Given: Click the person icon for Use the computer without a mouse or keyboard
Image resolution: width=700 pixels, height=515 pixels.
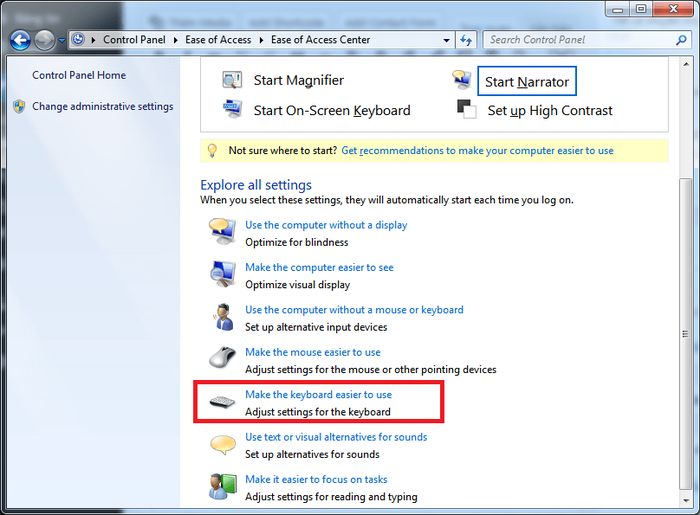Looking at the screenshot, I should (x=223, y=317).
